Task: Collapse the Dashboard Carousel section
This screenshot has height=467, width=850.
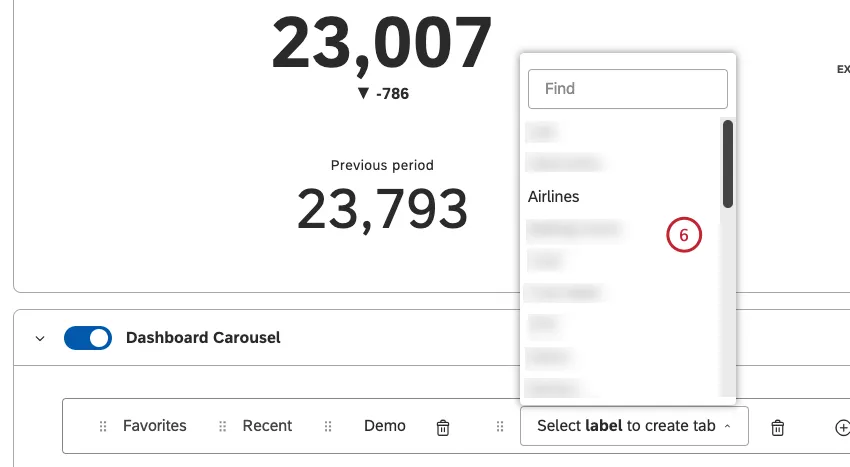Action: (40, 339)
